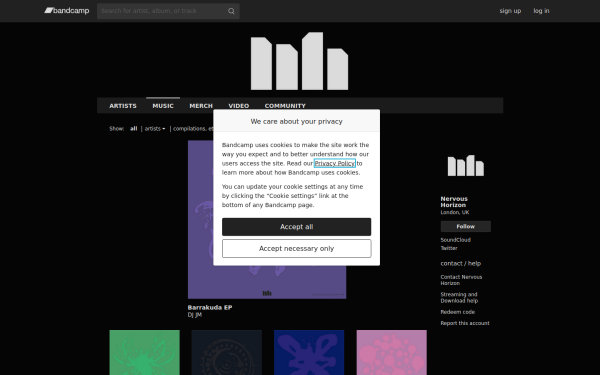Expand the artists filter dropdown
600x375 pixels.
coord(155,129)
